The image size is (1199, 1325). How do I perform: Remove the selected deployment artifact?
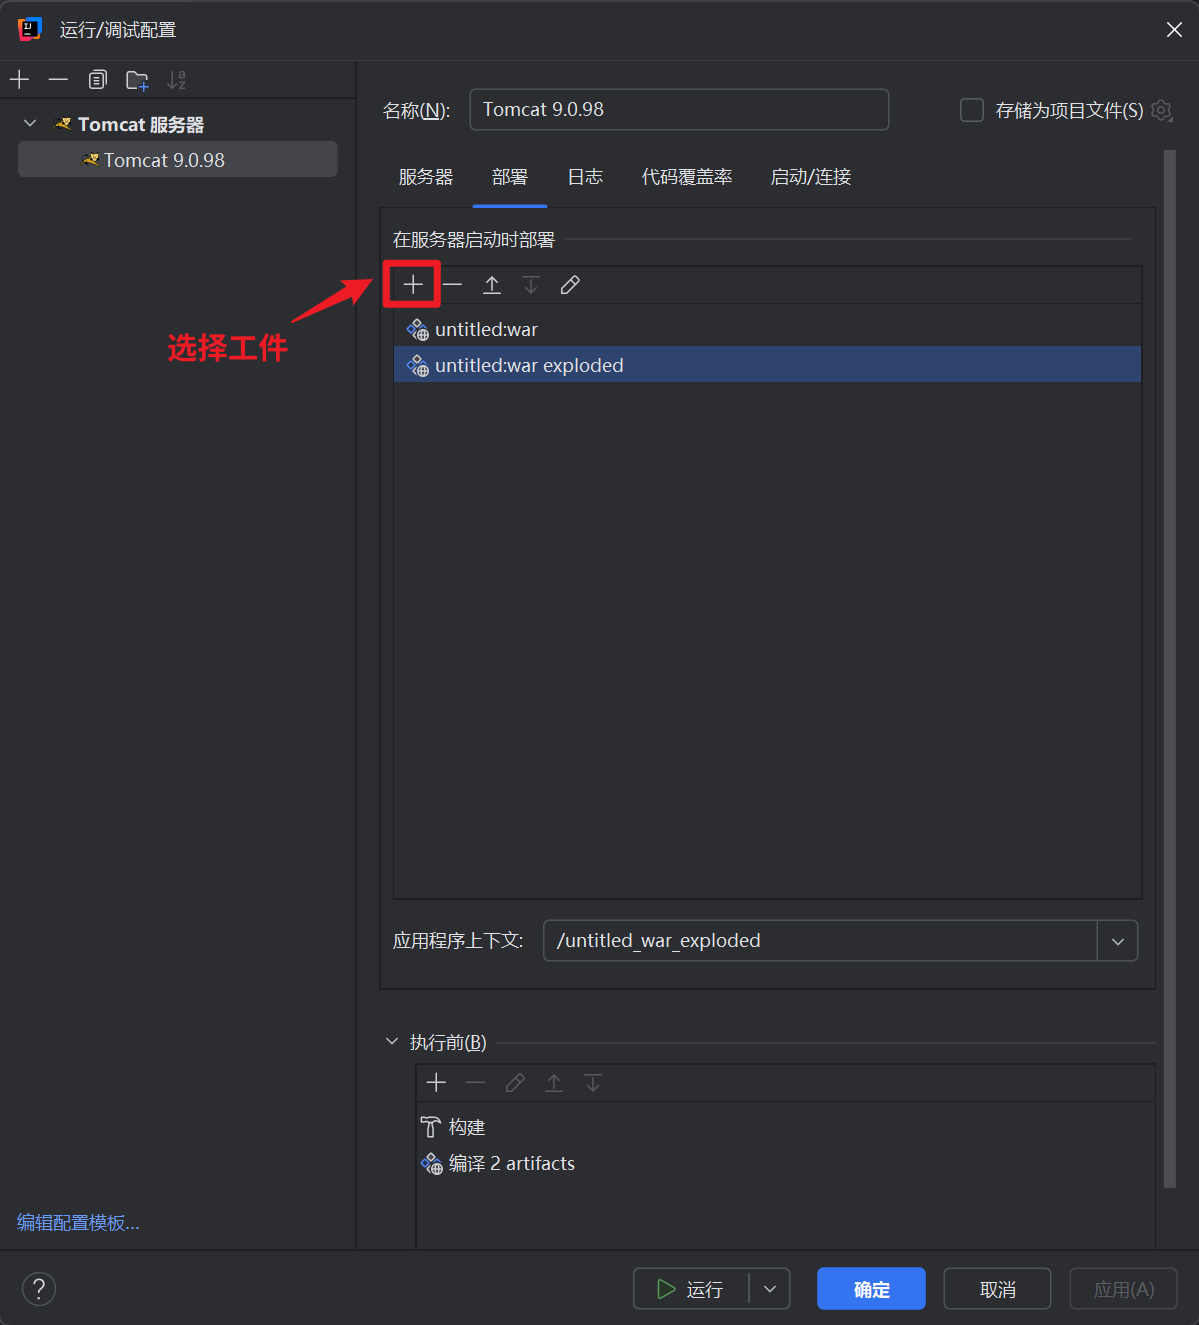tap(453, 285)
